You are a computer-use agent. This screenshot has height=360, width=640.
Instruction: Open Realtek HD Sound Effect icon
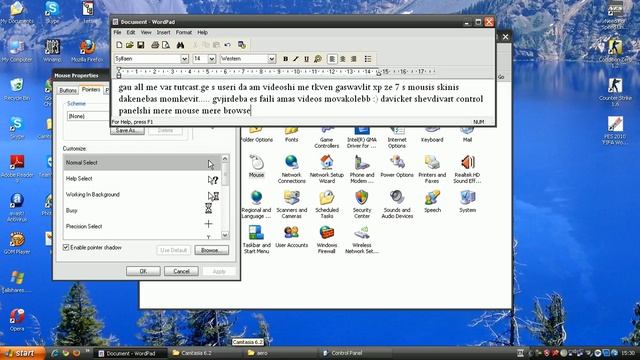(x=467, y=169)
